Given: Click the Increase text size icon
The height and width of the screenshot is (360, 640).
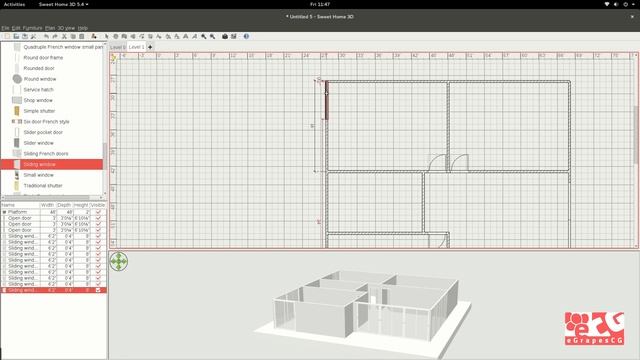Looking at the screenshot, I should pyautogui.click(x=168, y=36).
